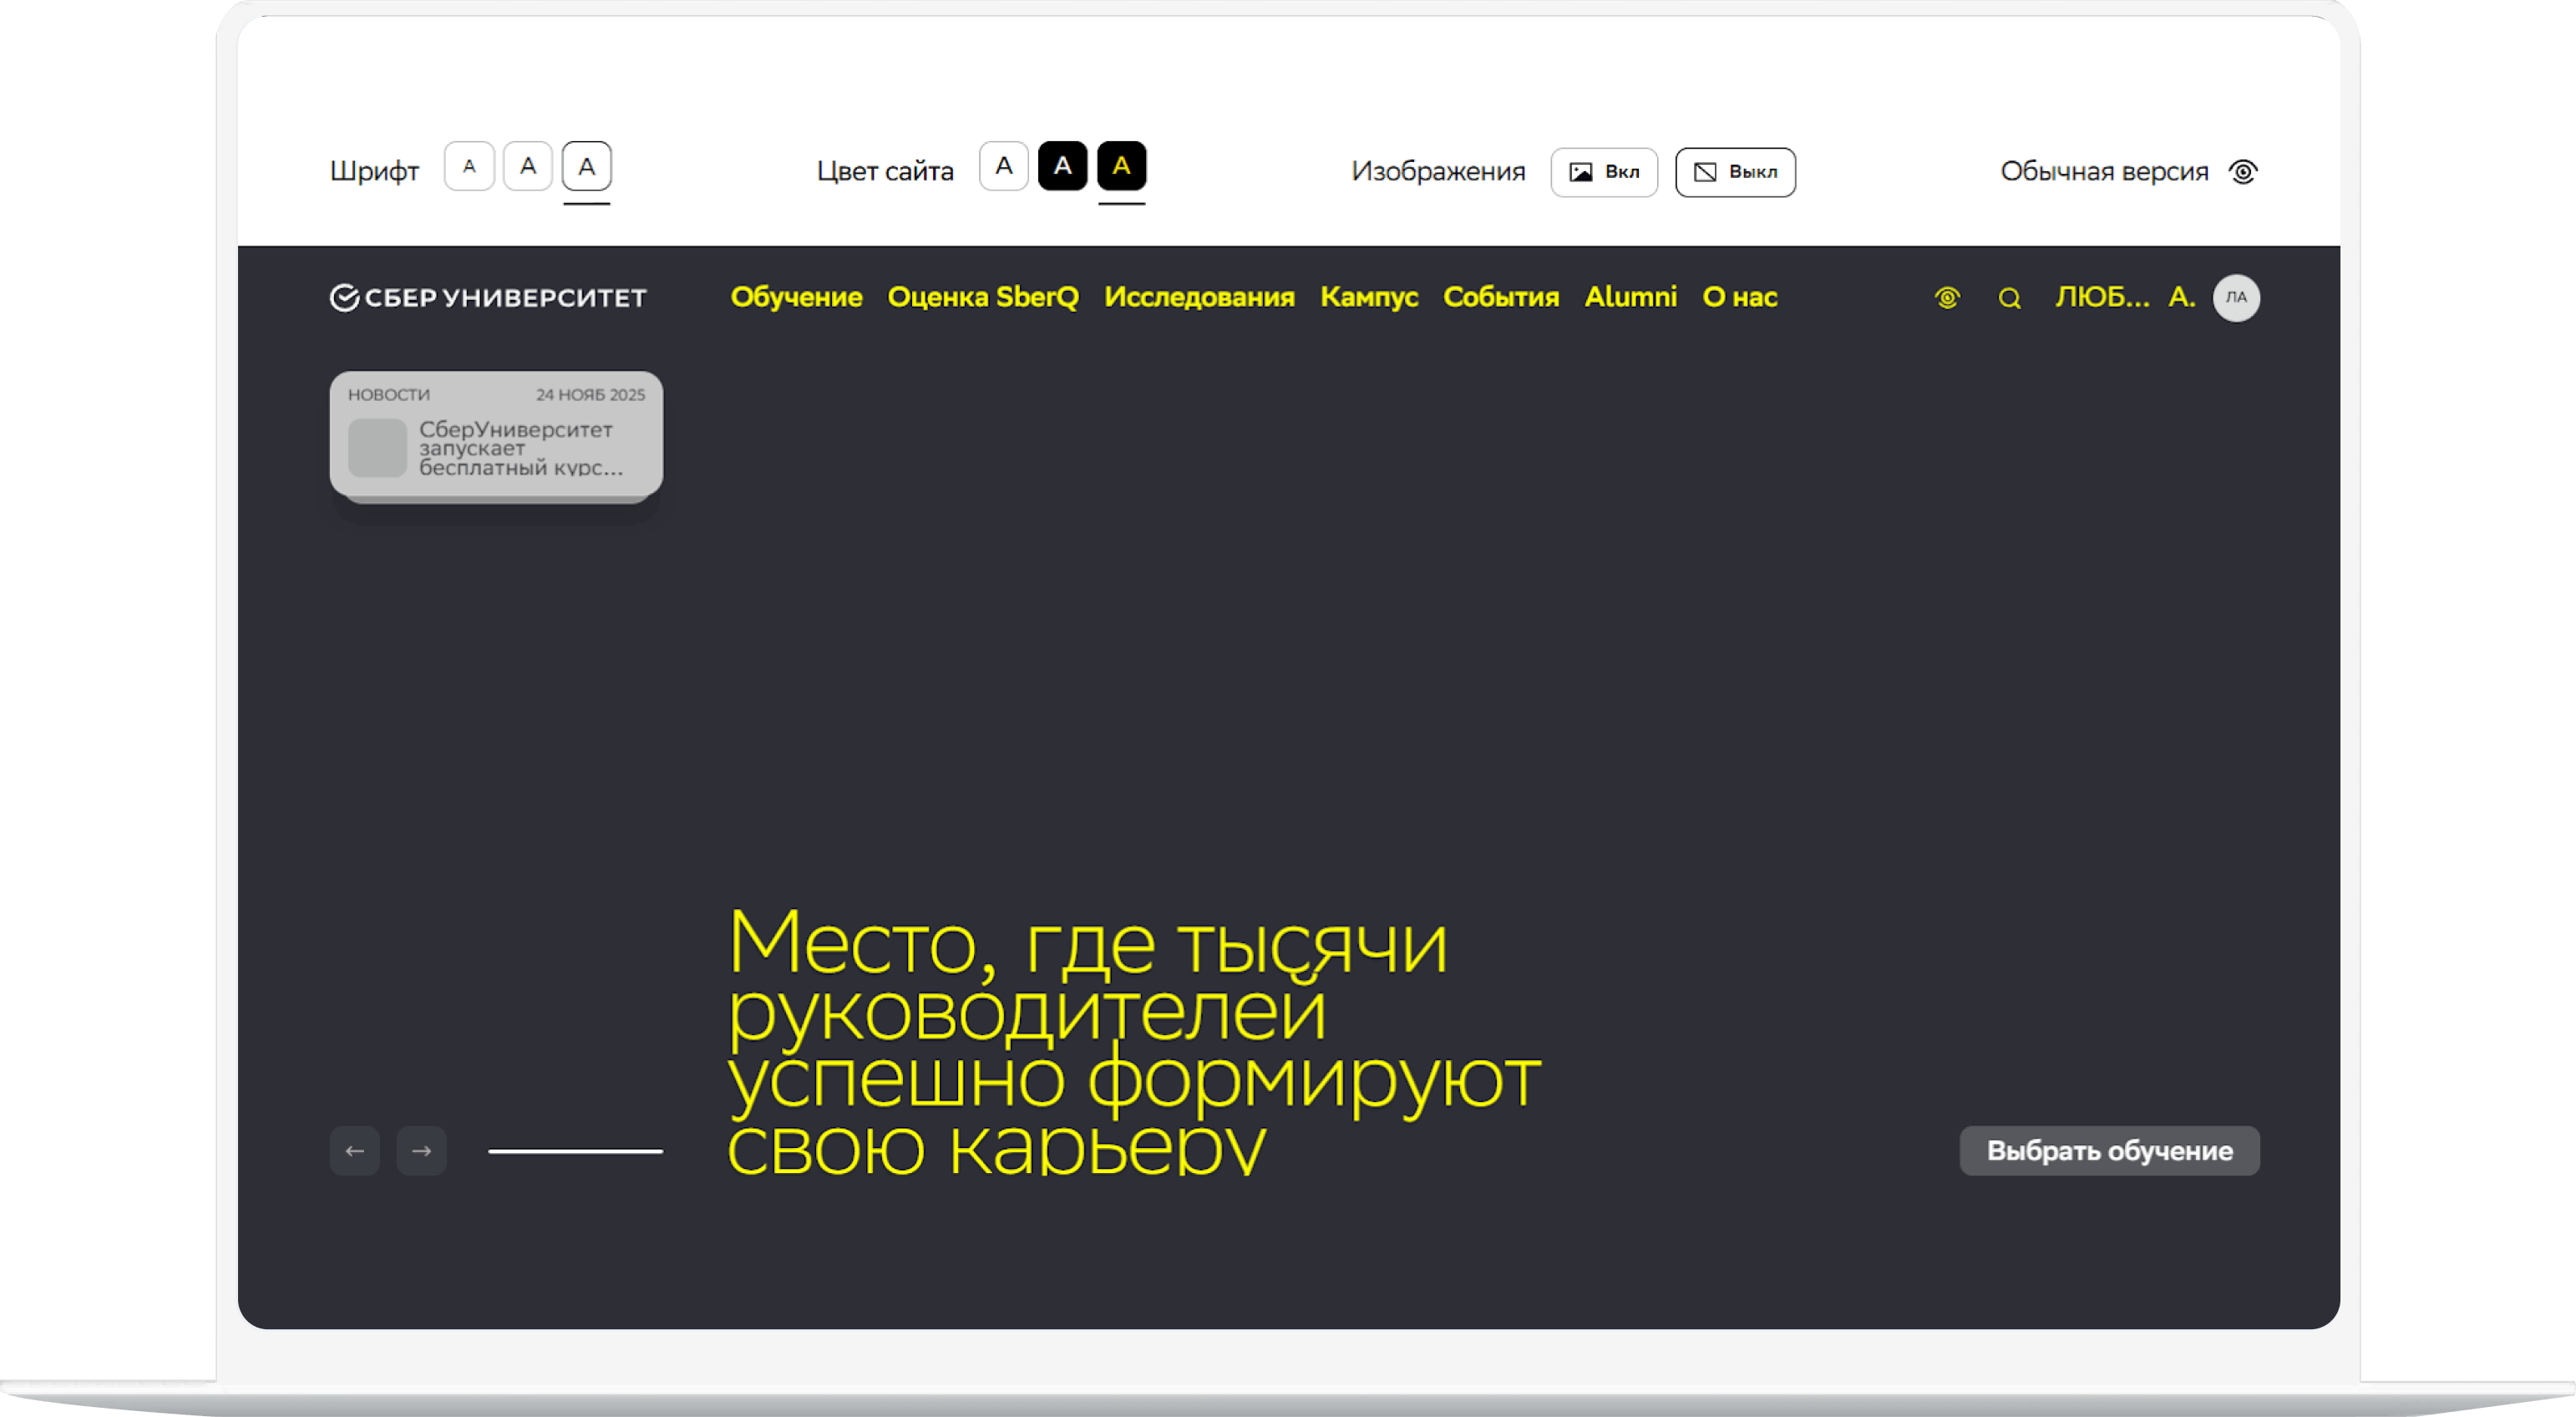Viewport: 2576px width, 1417px height.
Task: Go to previous slide with left arrow
Action: tap(355, 1151)
